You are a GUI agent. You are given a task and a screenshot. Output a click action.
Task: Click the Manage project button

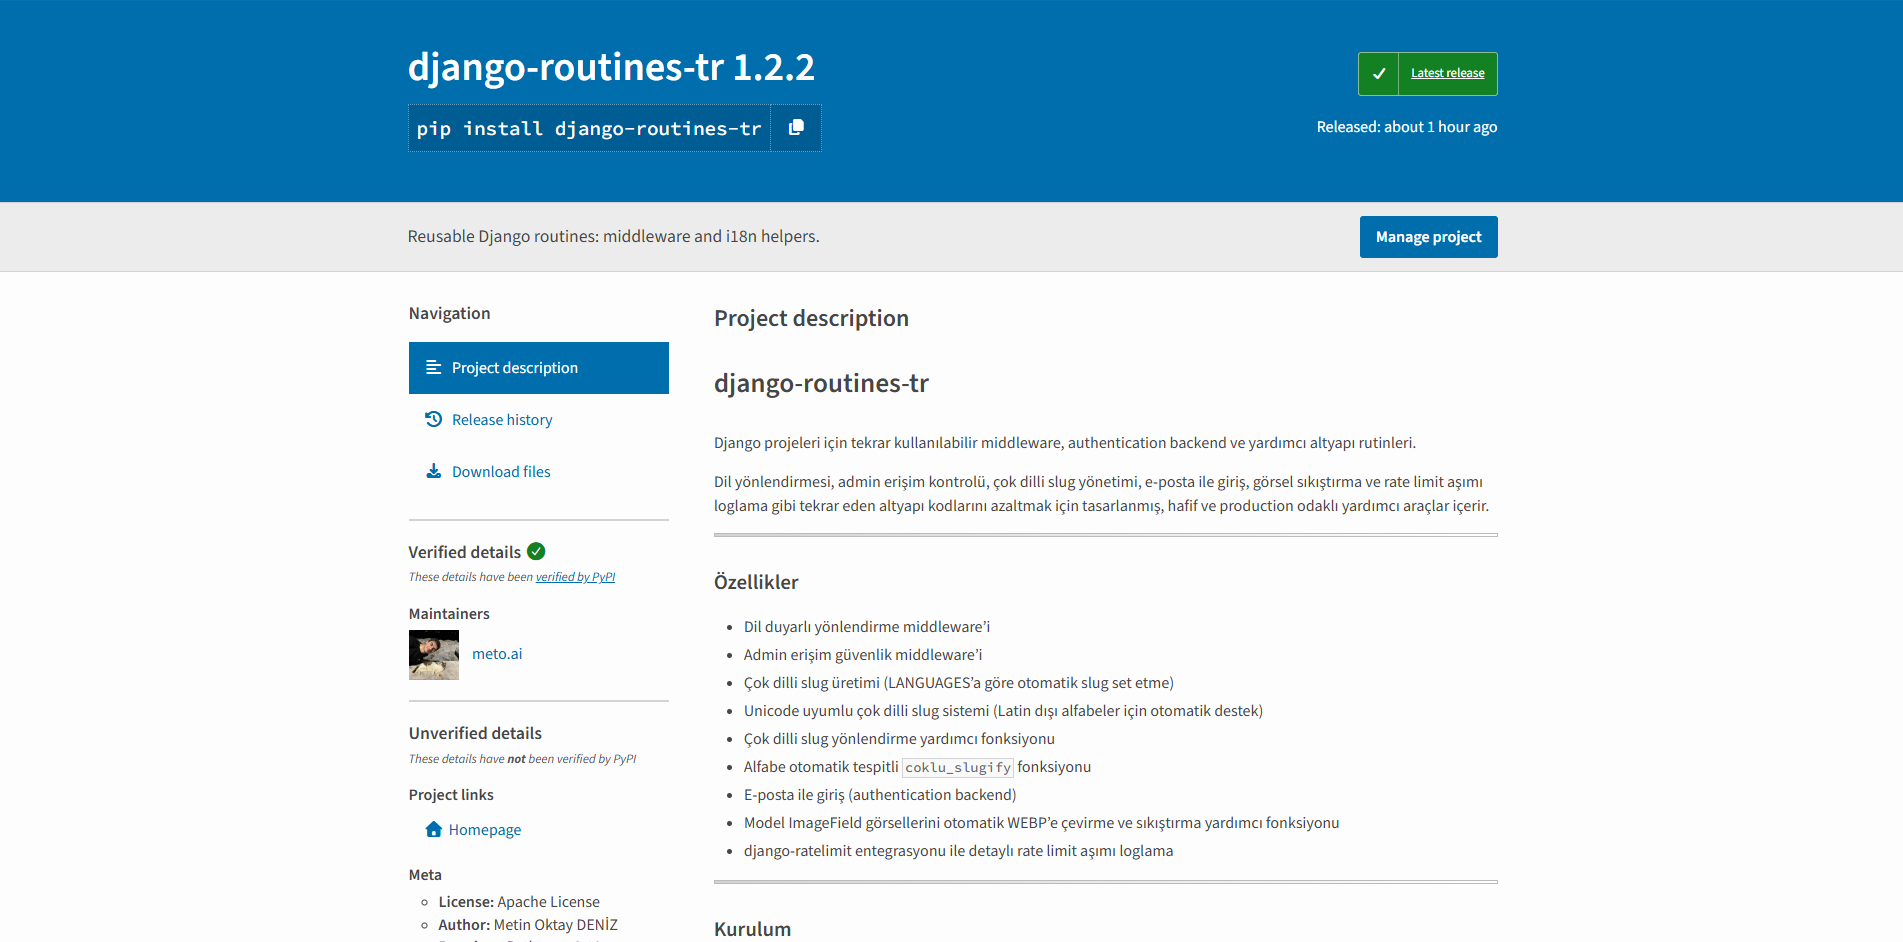pyautogui.click(x=1428, y=237)
